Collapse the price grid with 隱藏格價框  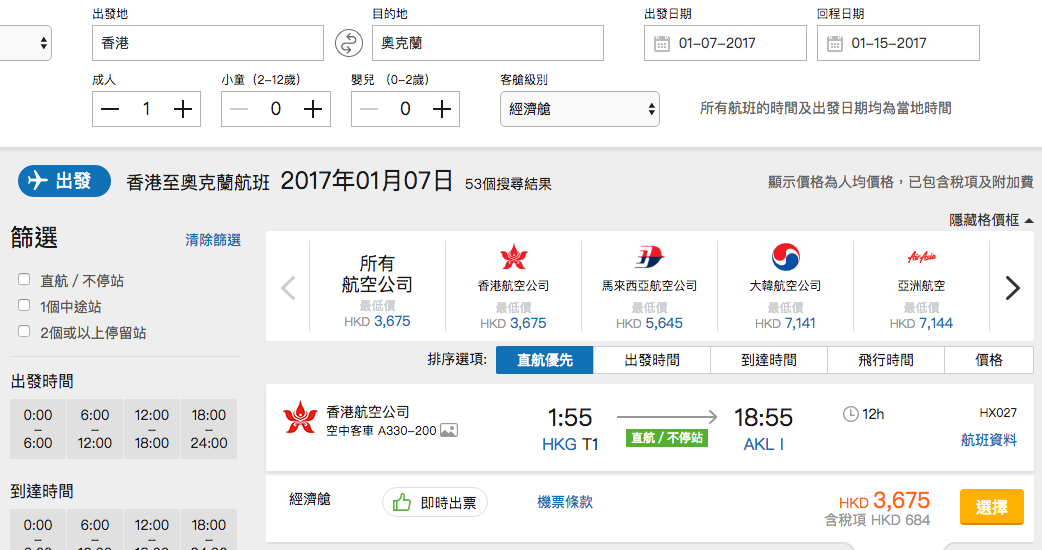point(991,220)
